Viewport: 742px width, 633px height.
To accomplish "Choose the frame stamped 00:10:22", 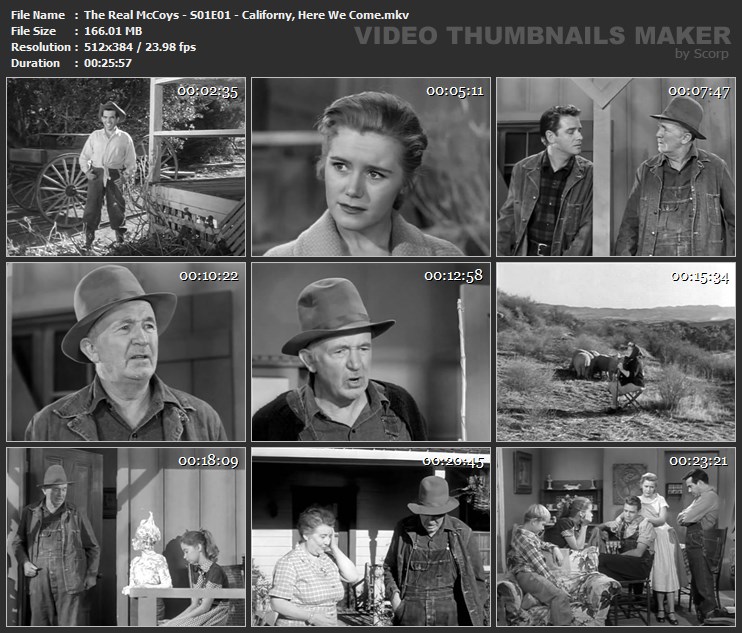I will tap(126, 352).
